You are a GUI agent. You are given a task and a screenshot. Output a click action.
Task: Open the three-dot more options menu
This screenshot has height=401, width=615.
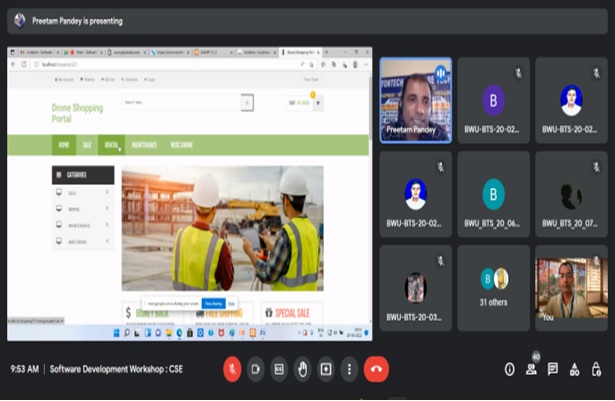point(348,369)
